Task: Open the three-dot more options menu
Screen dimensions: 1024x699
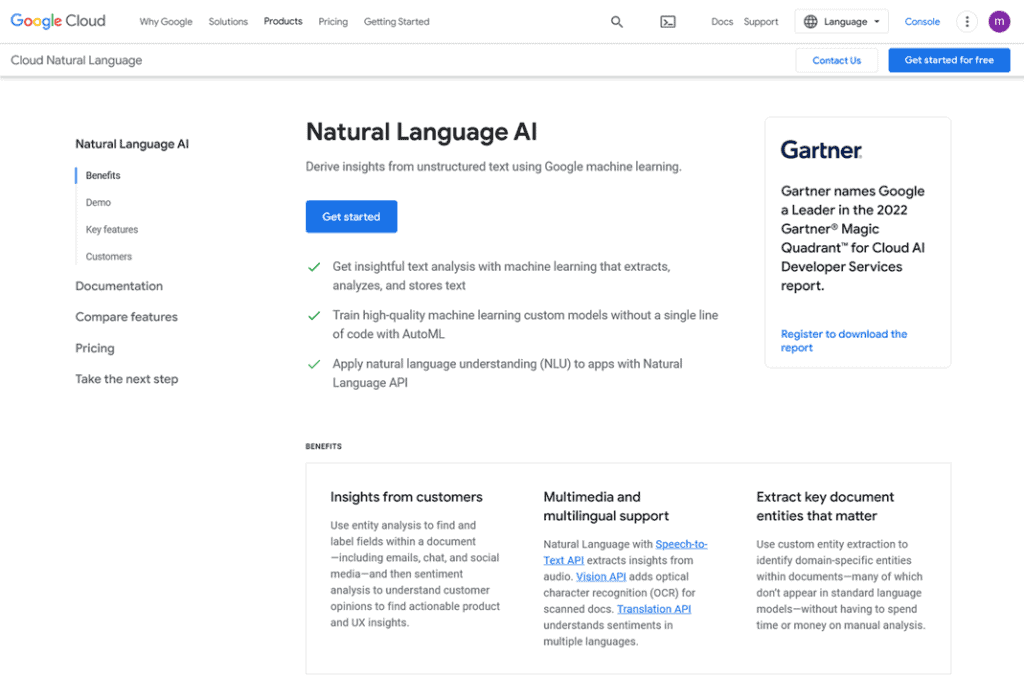Action: tap(967, 22)
